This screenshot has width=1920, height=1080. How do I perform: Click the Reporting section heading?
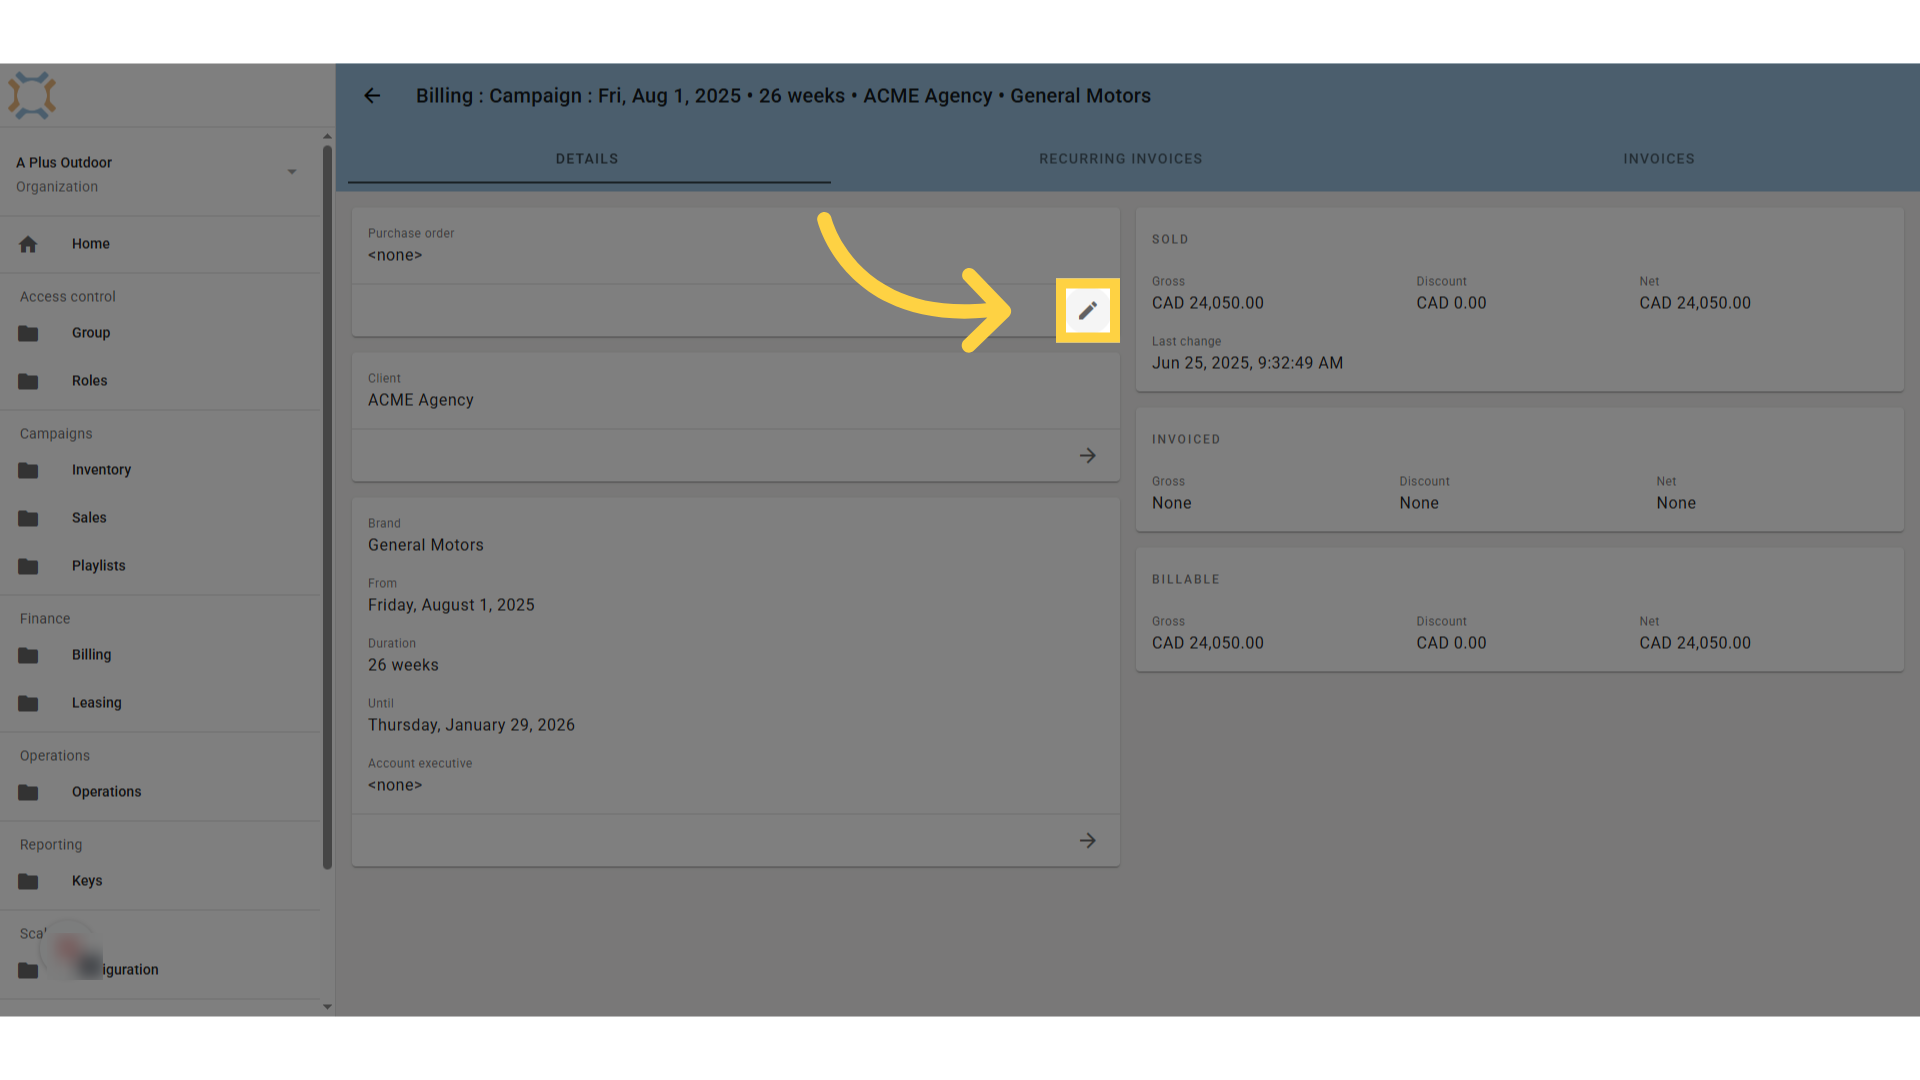[51, 845]
